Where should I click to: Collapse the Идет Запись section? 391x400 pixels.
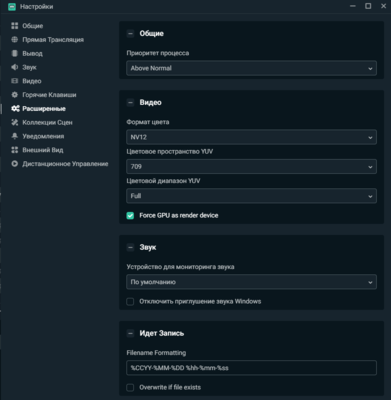[131, 333]
